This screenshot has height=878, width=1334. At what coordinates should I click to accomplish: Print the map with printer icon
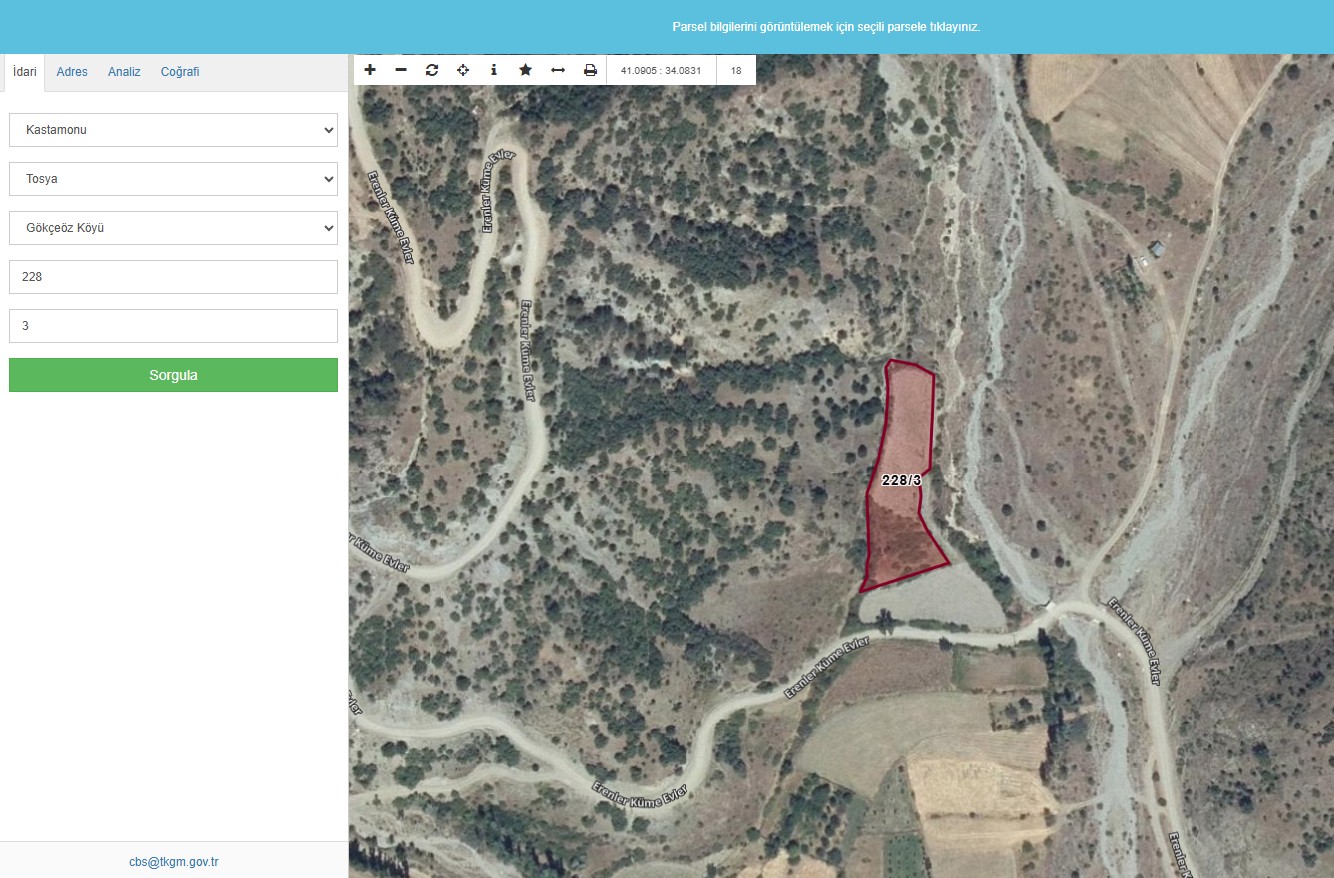pos(590,70)
